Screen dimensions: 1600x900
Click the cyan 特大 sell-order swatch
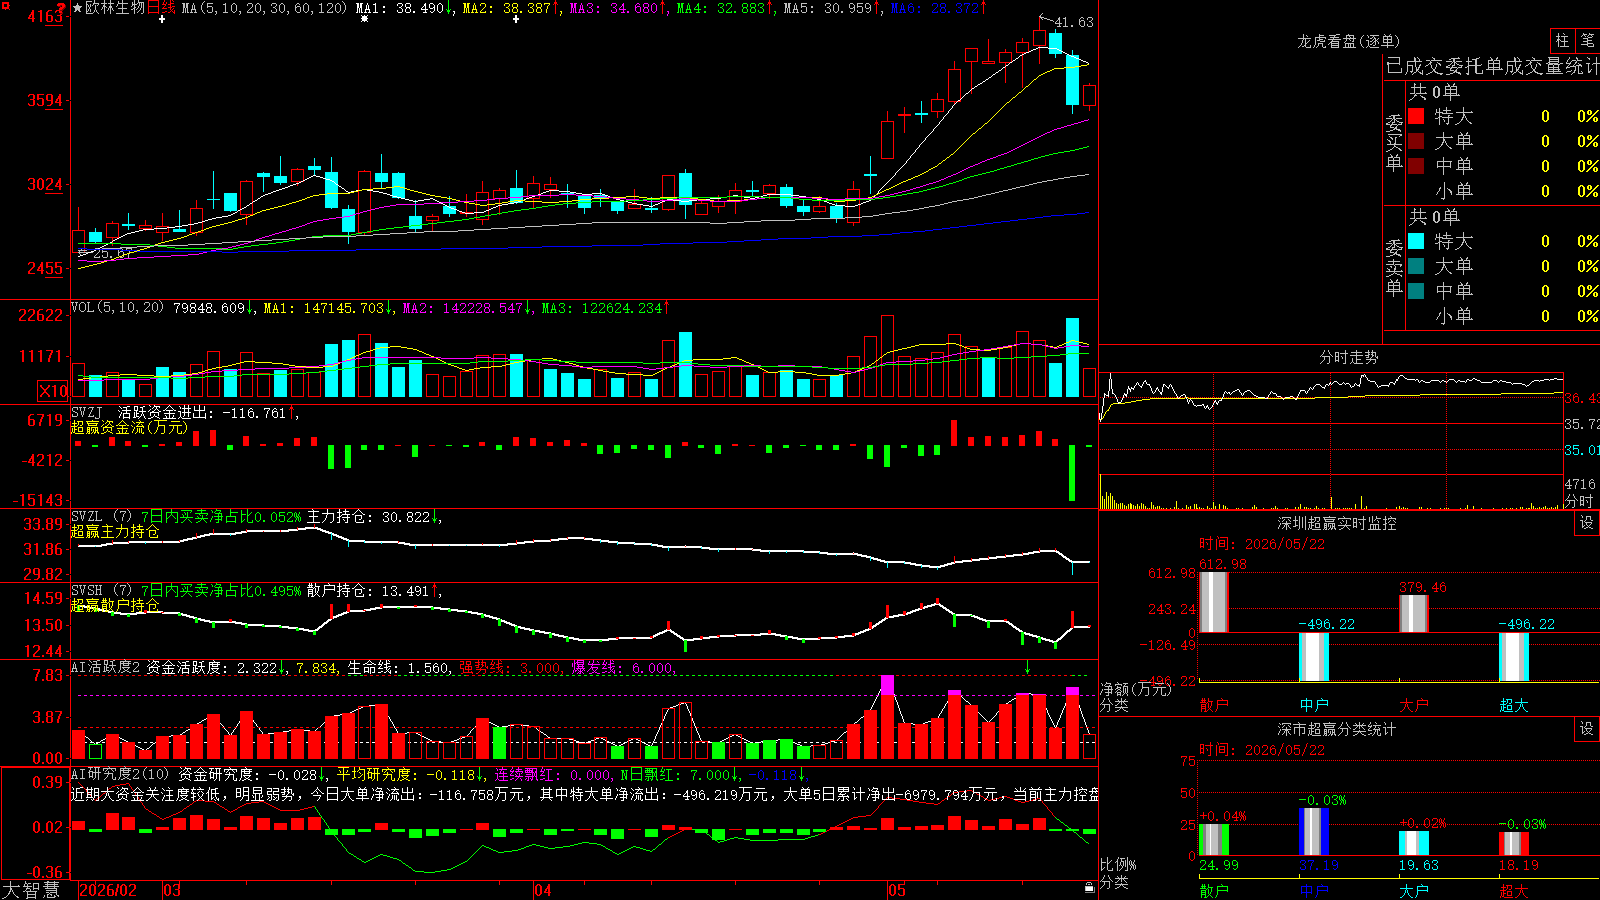[1416, 241]
